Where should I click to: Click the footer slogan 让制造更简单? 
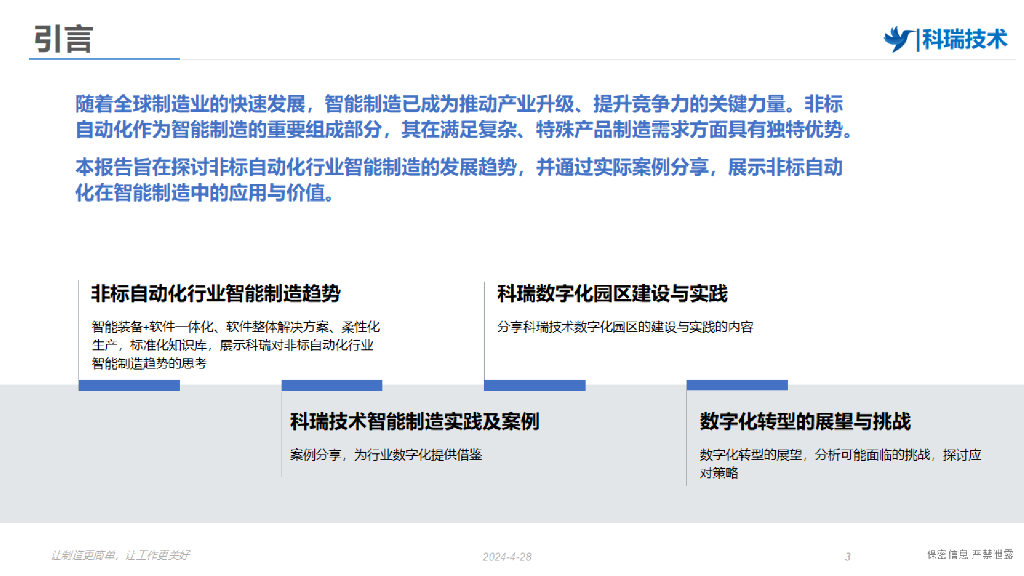click(121, 555)
